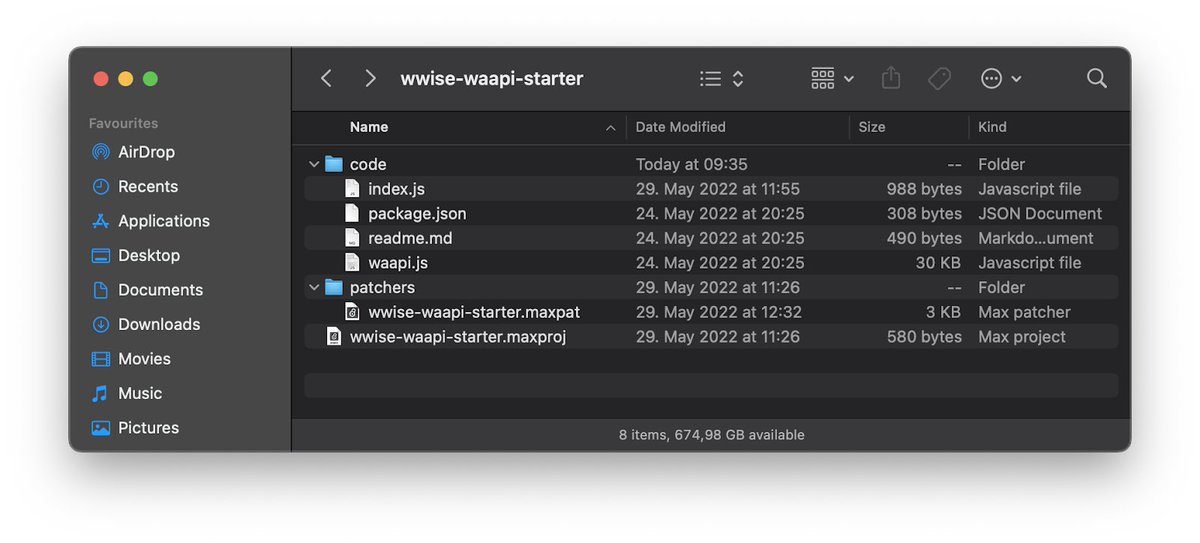Click the Pictures sidebar icon
Viewport: 1200px width, 543px height.
coord(100,428)
